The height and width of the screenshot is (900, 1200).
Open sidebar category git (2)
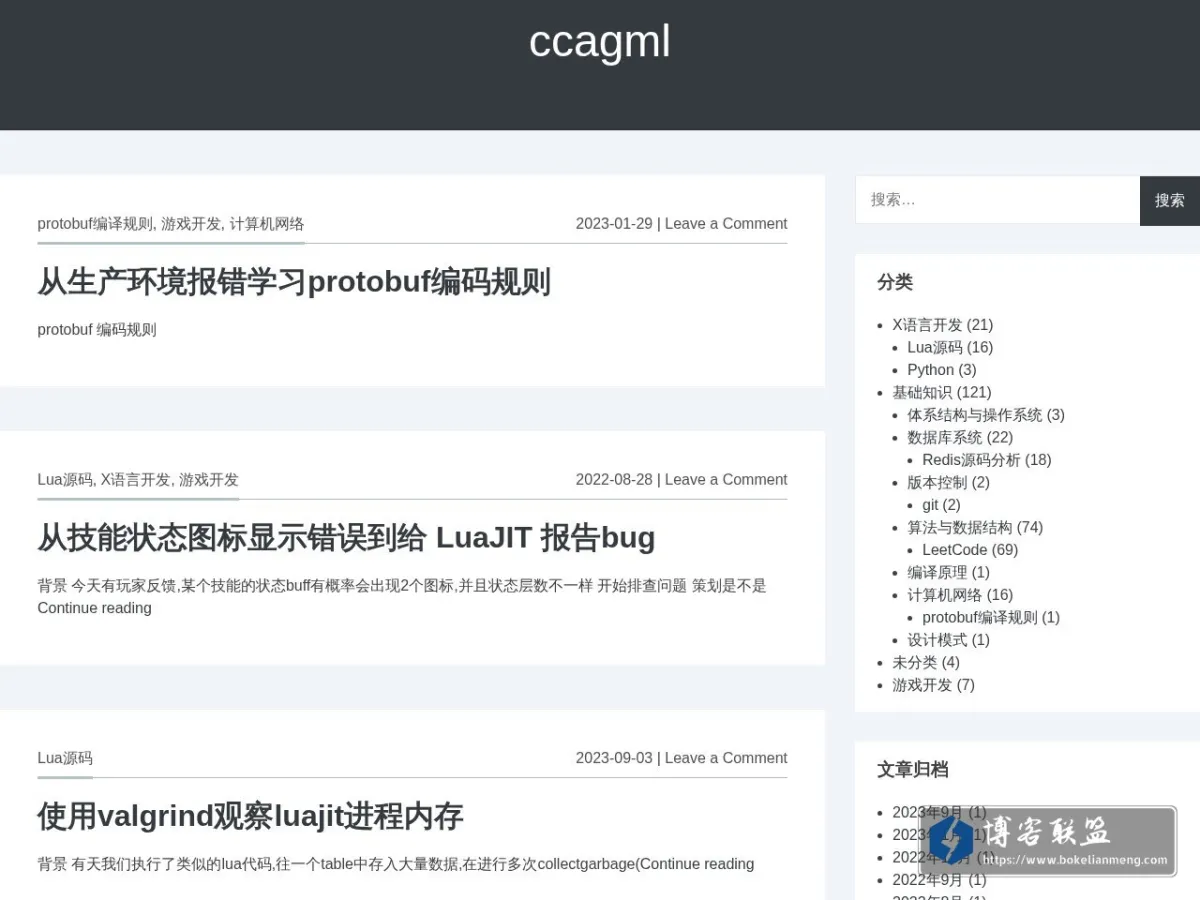tap(930, 505)
